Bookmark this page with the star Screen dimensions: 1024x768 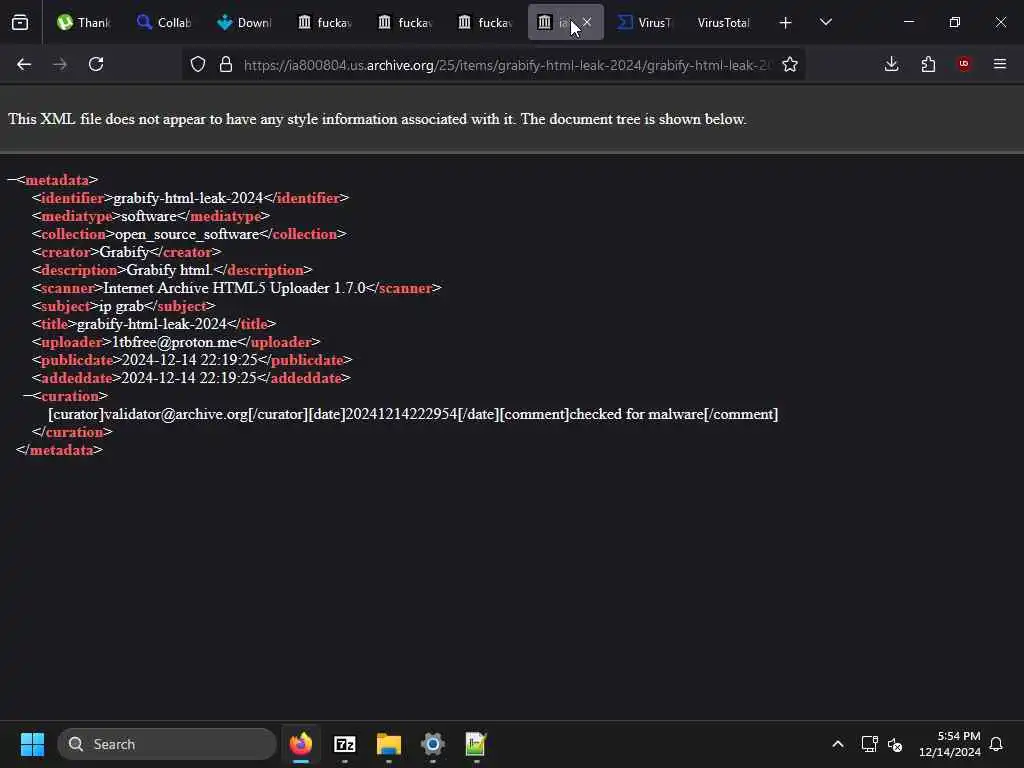click(790, 64)
